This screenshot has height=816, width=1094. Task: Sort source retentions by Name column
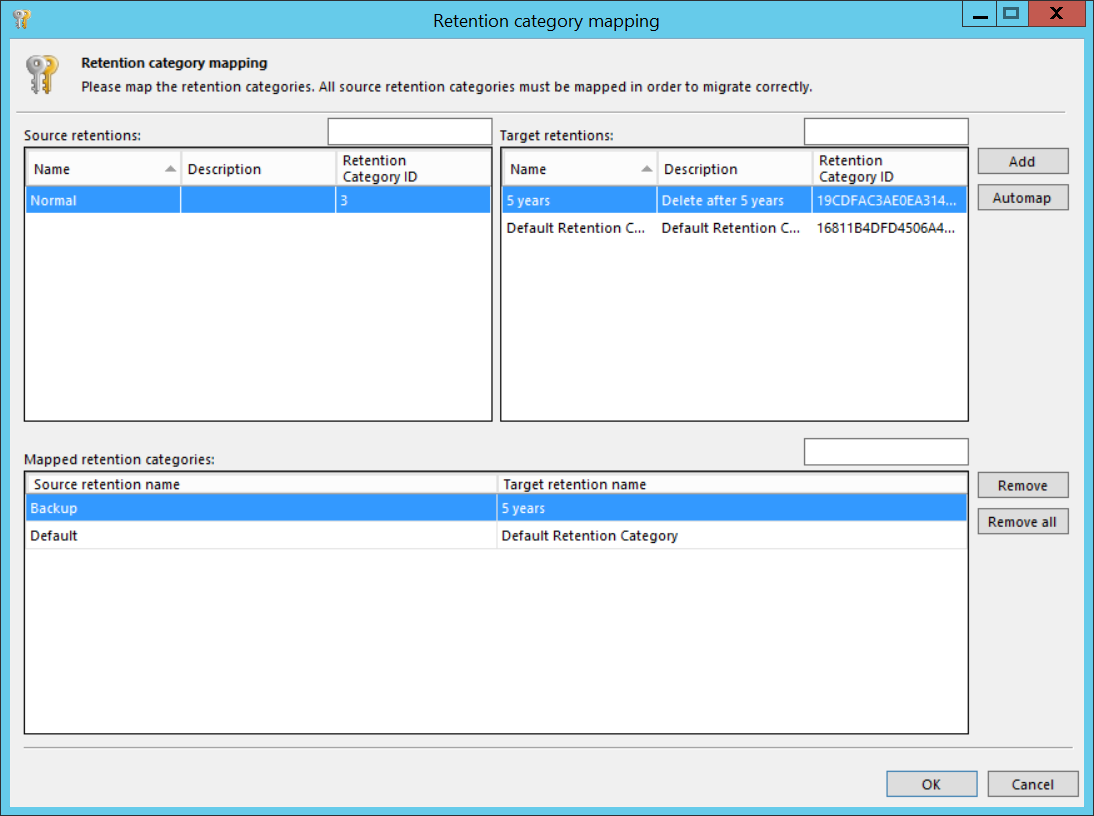click(x=102, y=169)
